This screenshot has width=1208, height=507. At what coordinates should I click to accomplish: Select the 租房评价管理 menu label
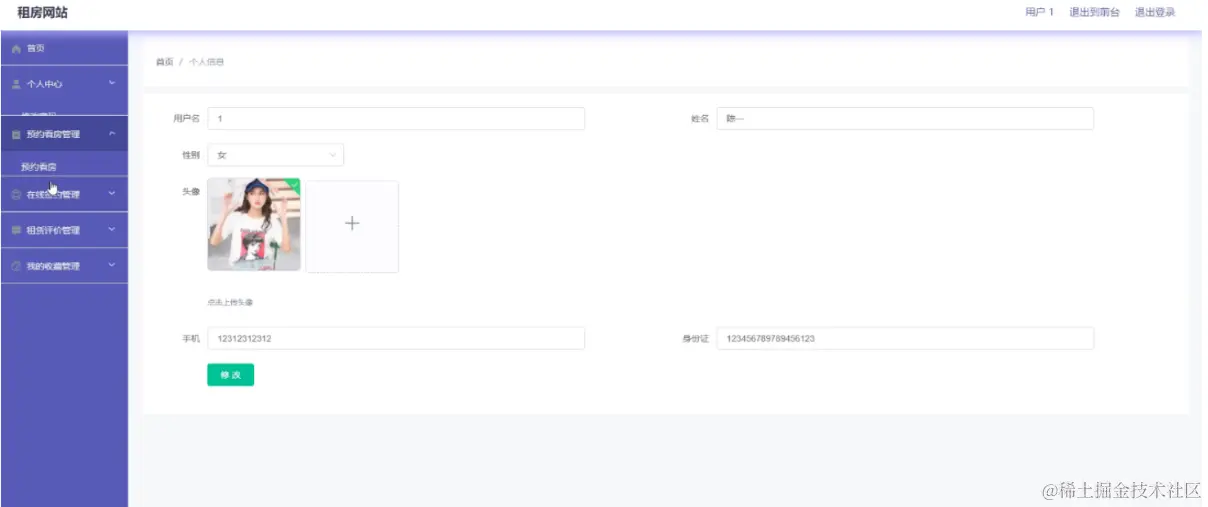pyautogui.click(x=53, y=231)
